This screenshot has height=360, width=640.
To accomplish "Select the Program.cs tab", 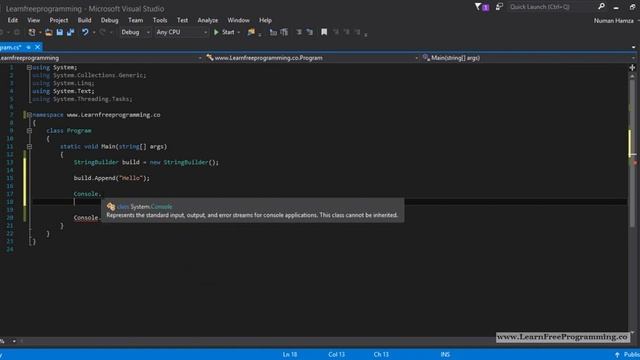I will click(x=11, y=47).
